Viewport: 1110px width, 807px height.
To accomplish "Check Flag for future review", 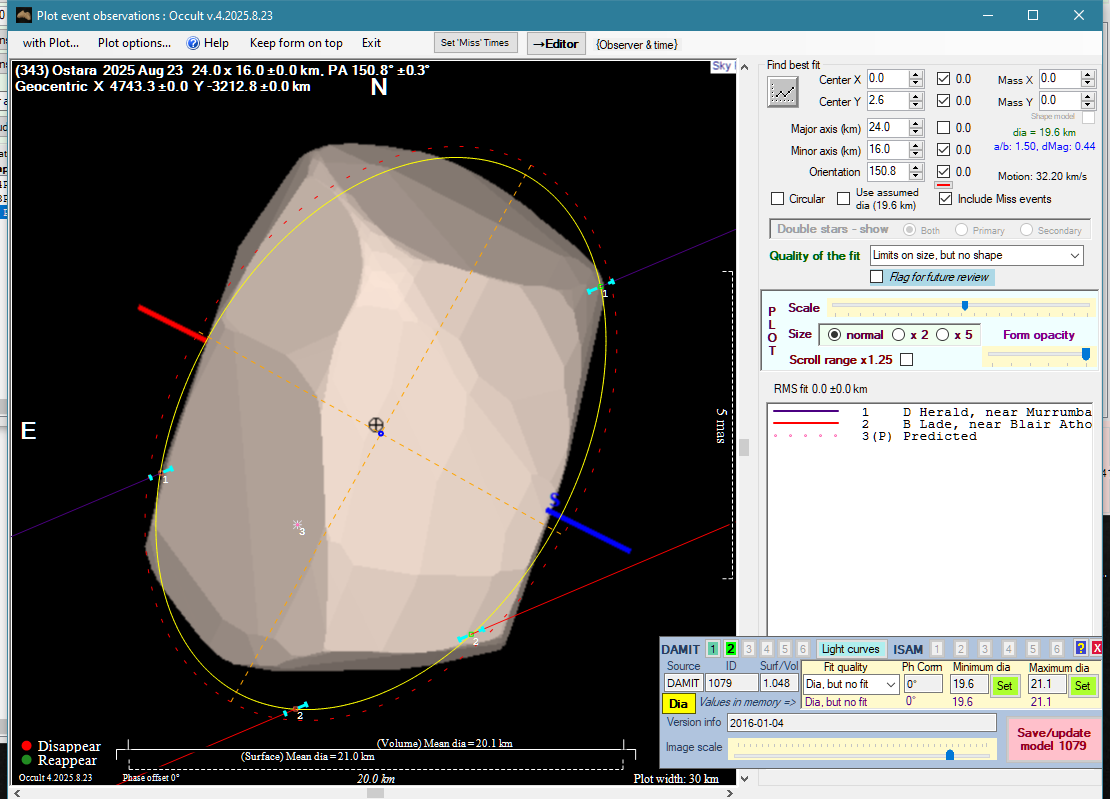I will coord(877,277).
